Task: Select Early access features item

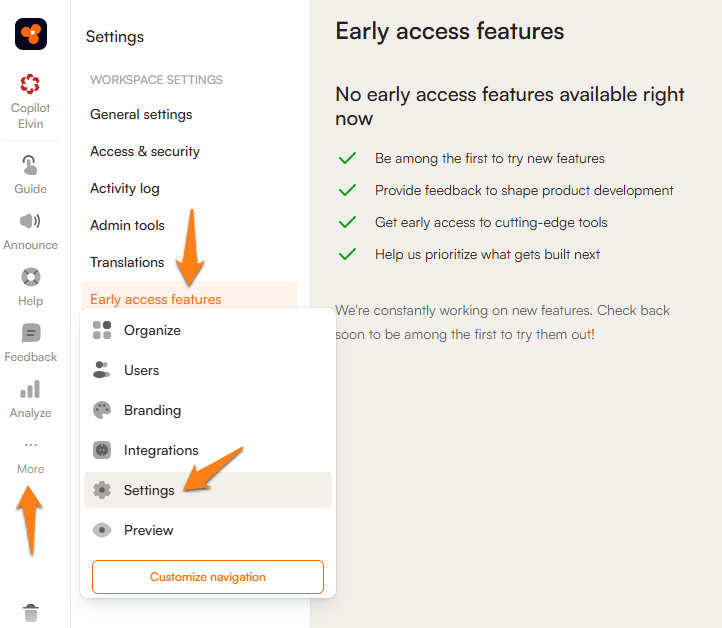Action: pos(156,298)
